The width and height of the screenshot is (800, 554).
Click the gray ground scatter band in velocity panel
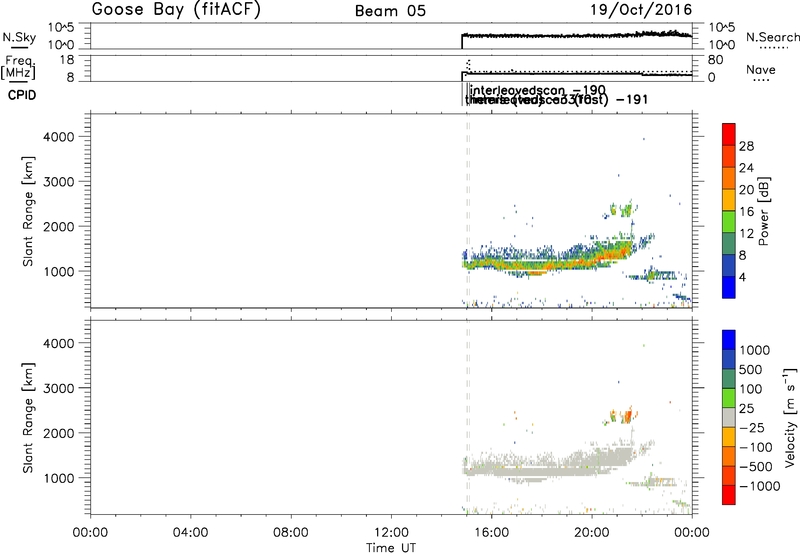546,467
